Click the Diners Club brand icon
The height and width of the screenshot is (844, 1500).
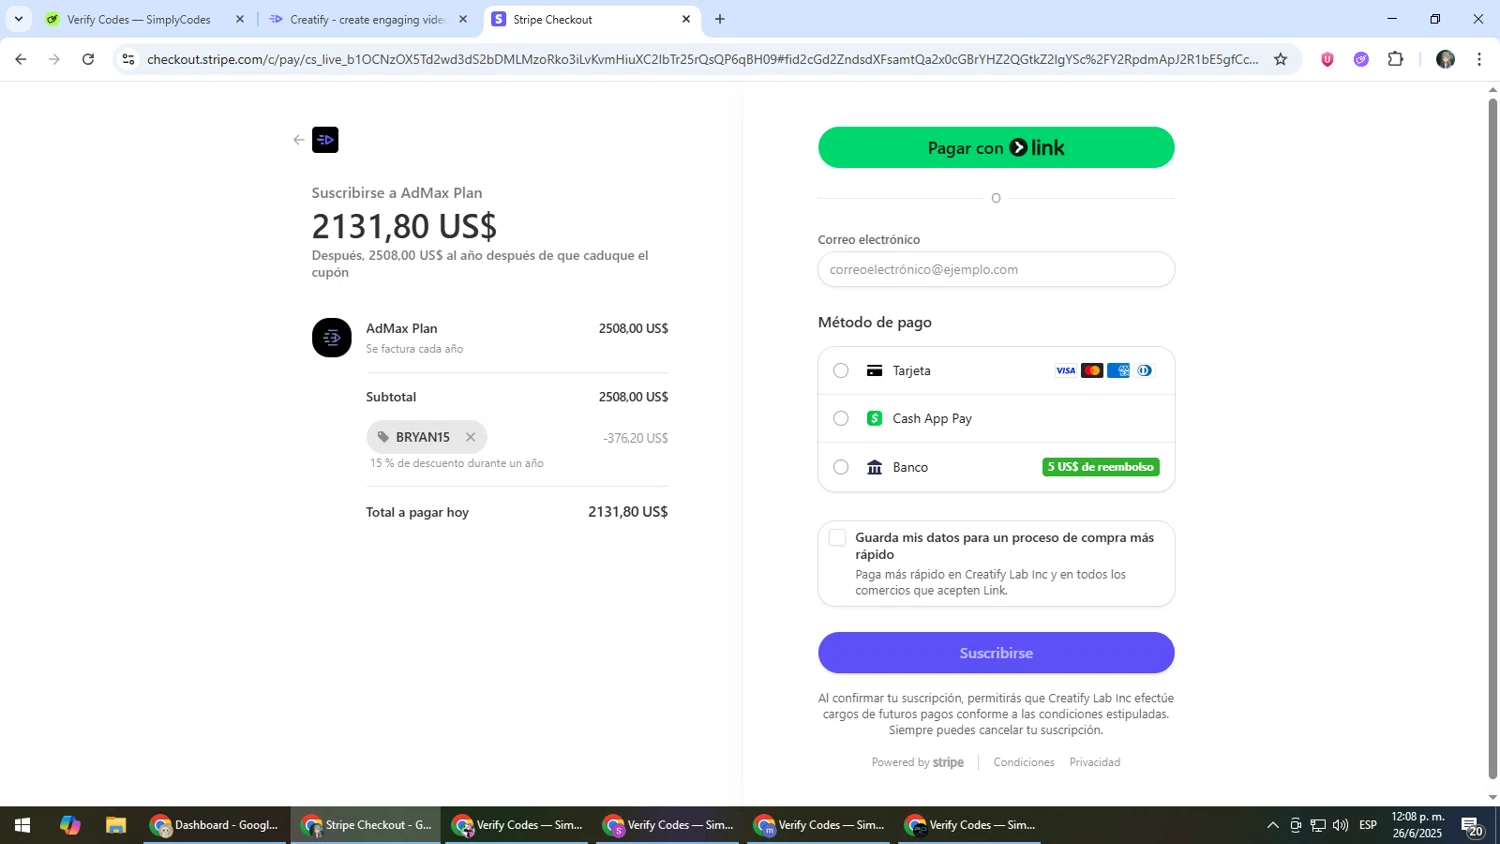click(x=1145, y=371)
